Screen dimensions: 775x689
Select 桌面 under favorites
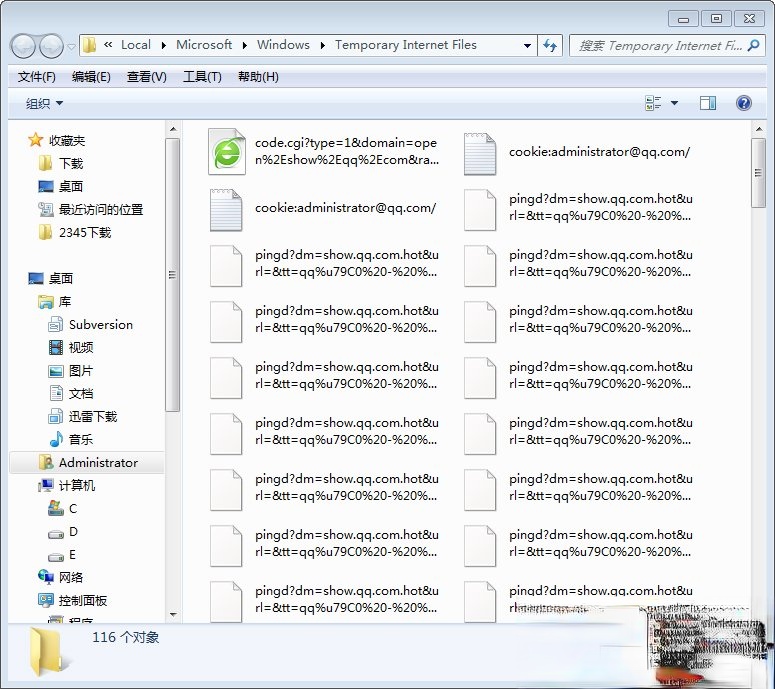(61, 186)
